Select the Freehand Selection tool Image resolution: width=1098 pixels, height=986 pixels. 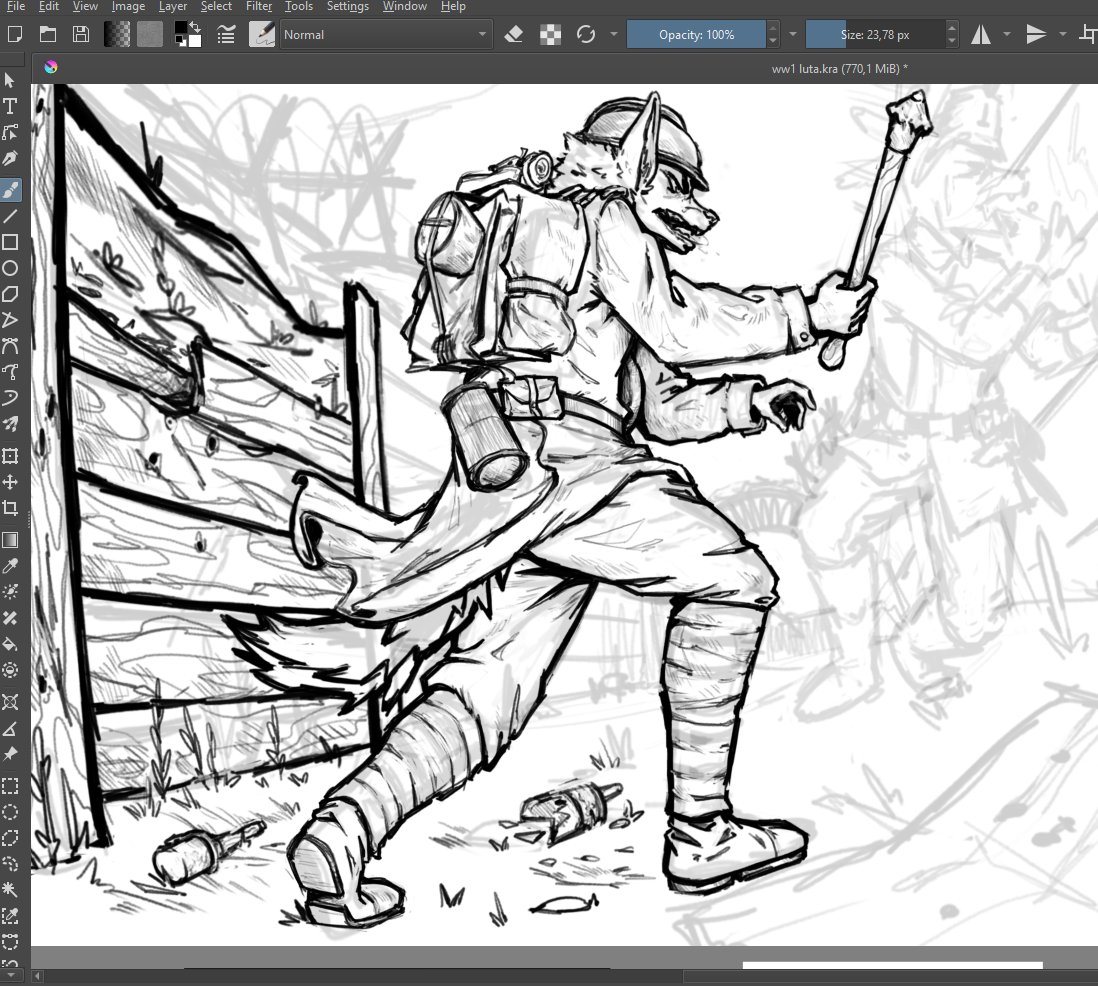(10, 864)
